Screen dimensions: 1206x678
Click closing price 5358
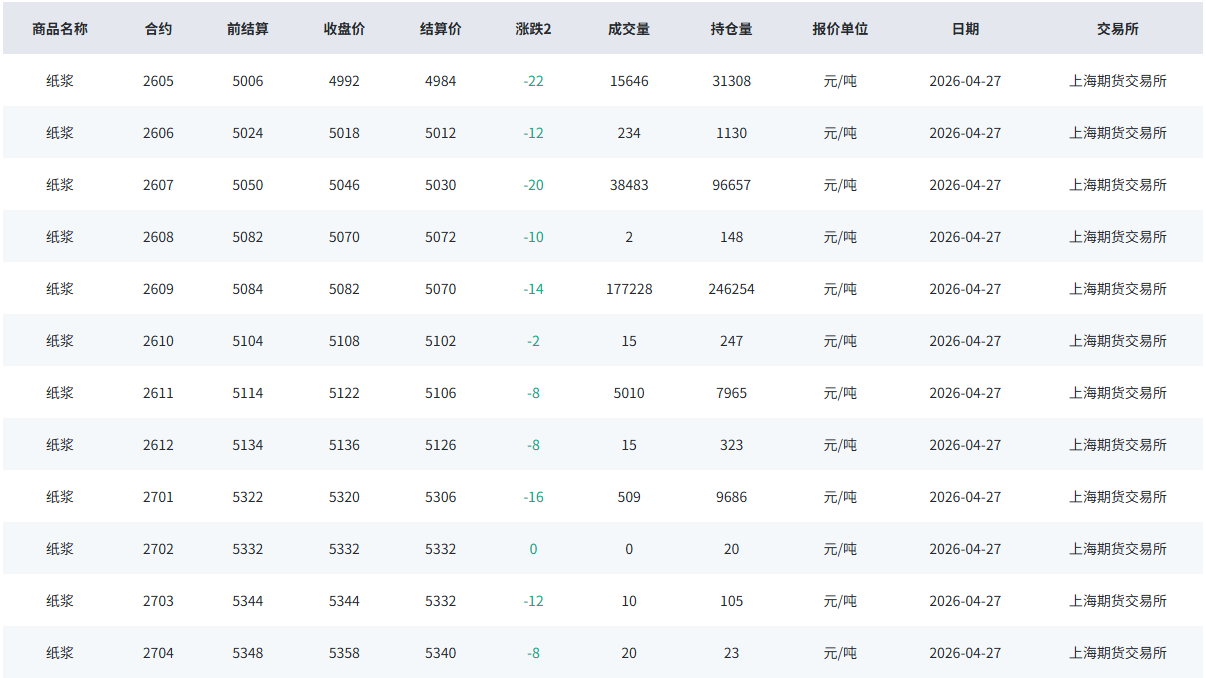point(344,653)
